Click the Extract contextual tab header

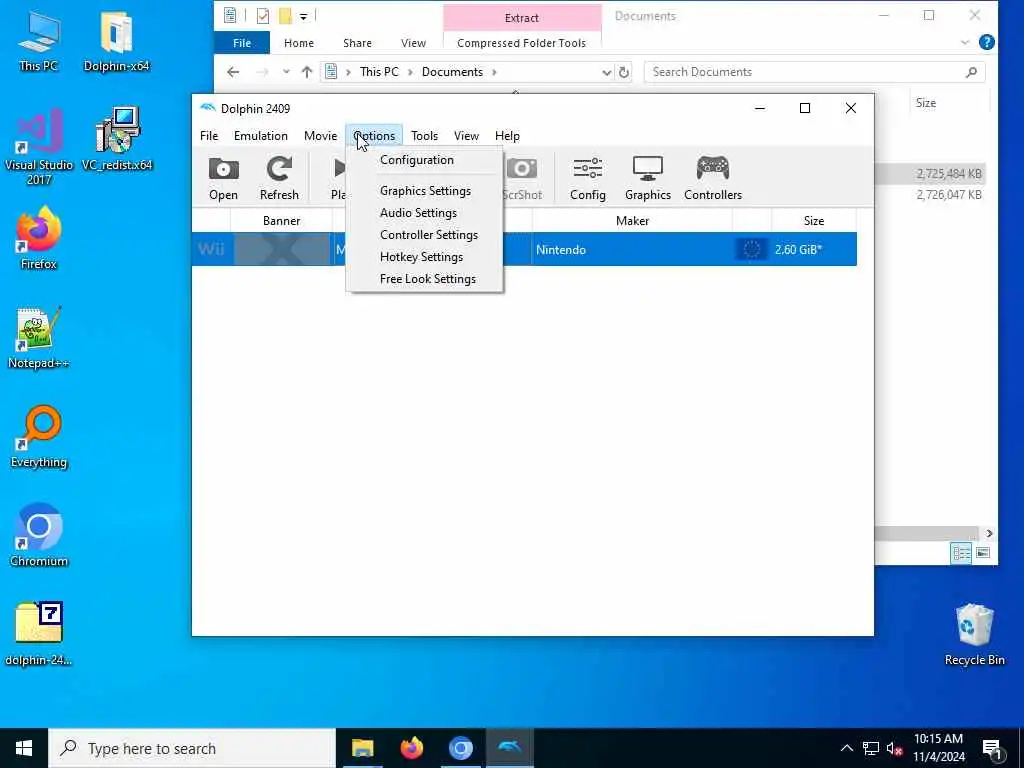pyautogui.click(x=521, y=18)
